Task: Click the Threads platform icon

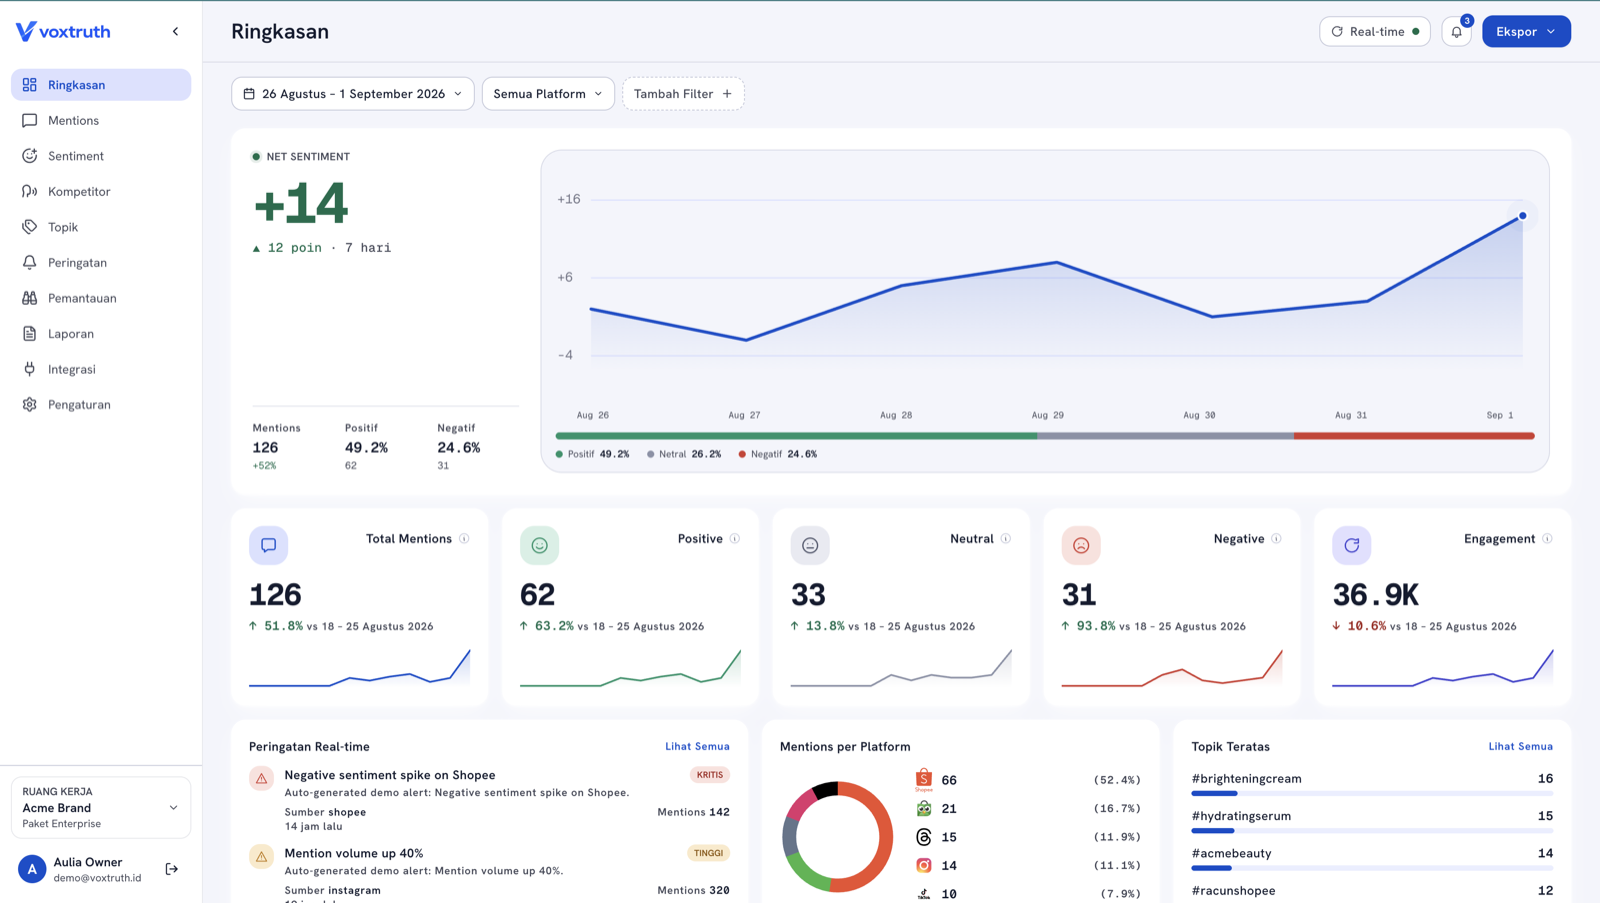Action: click(x=924, y=837)
